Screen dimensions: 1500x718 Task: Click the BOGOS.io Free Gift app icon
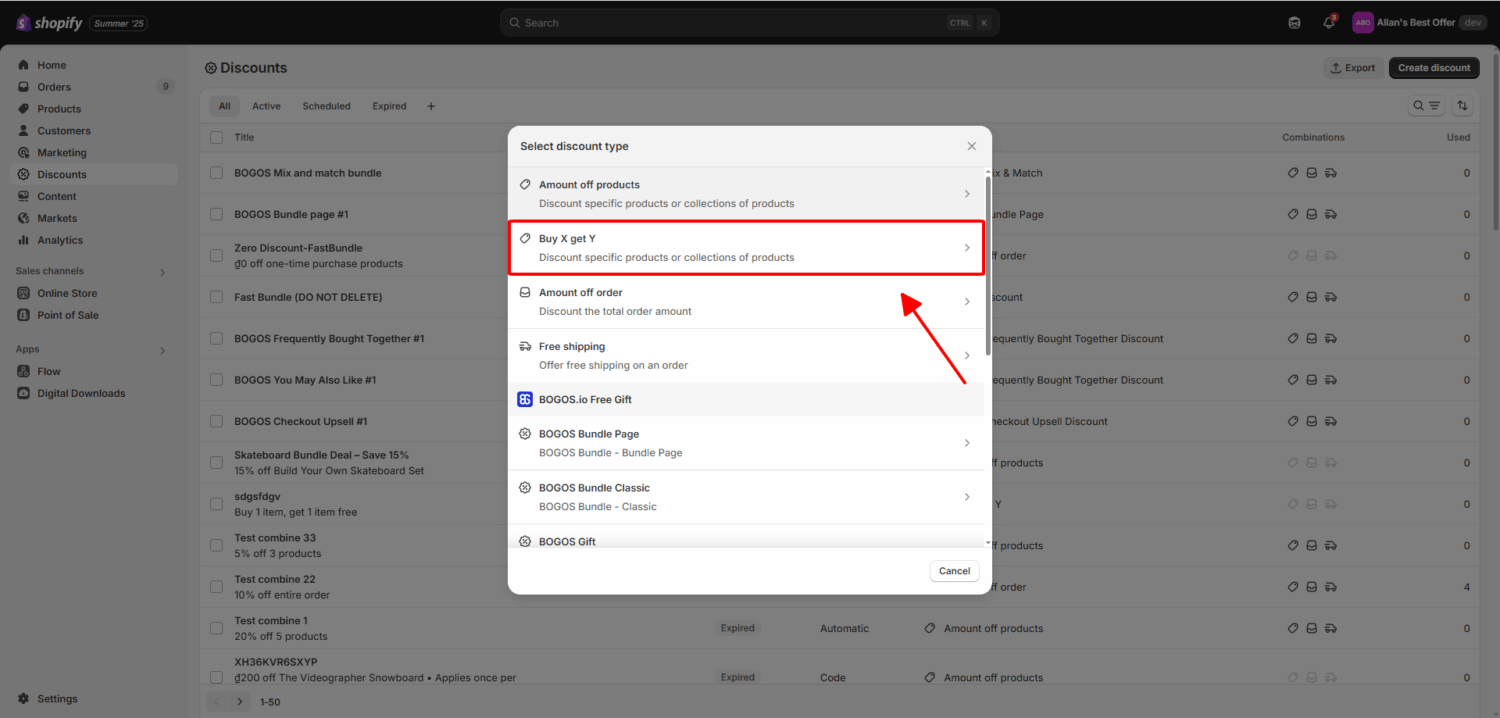[525, 399]
